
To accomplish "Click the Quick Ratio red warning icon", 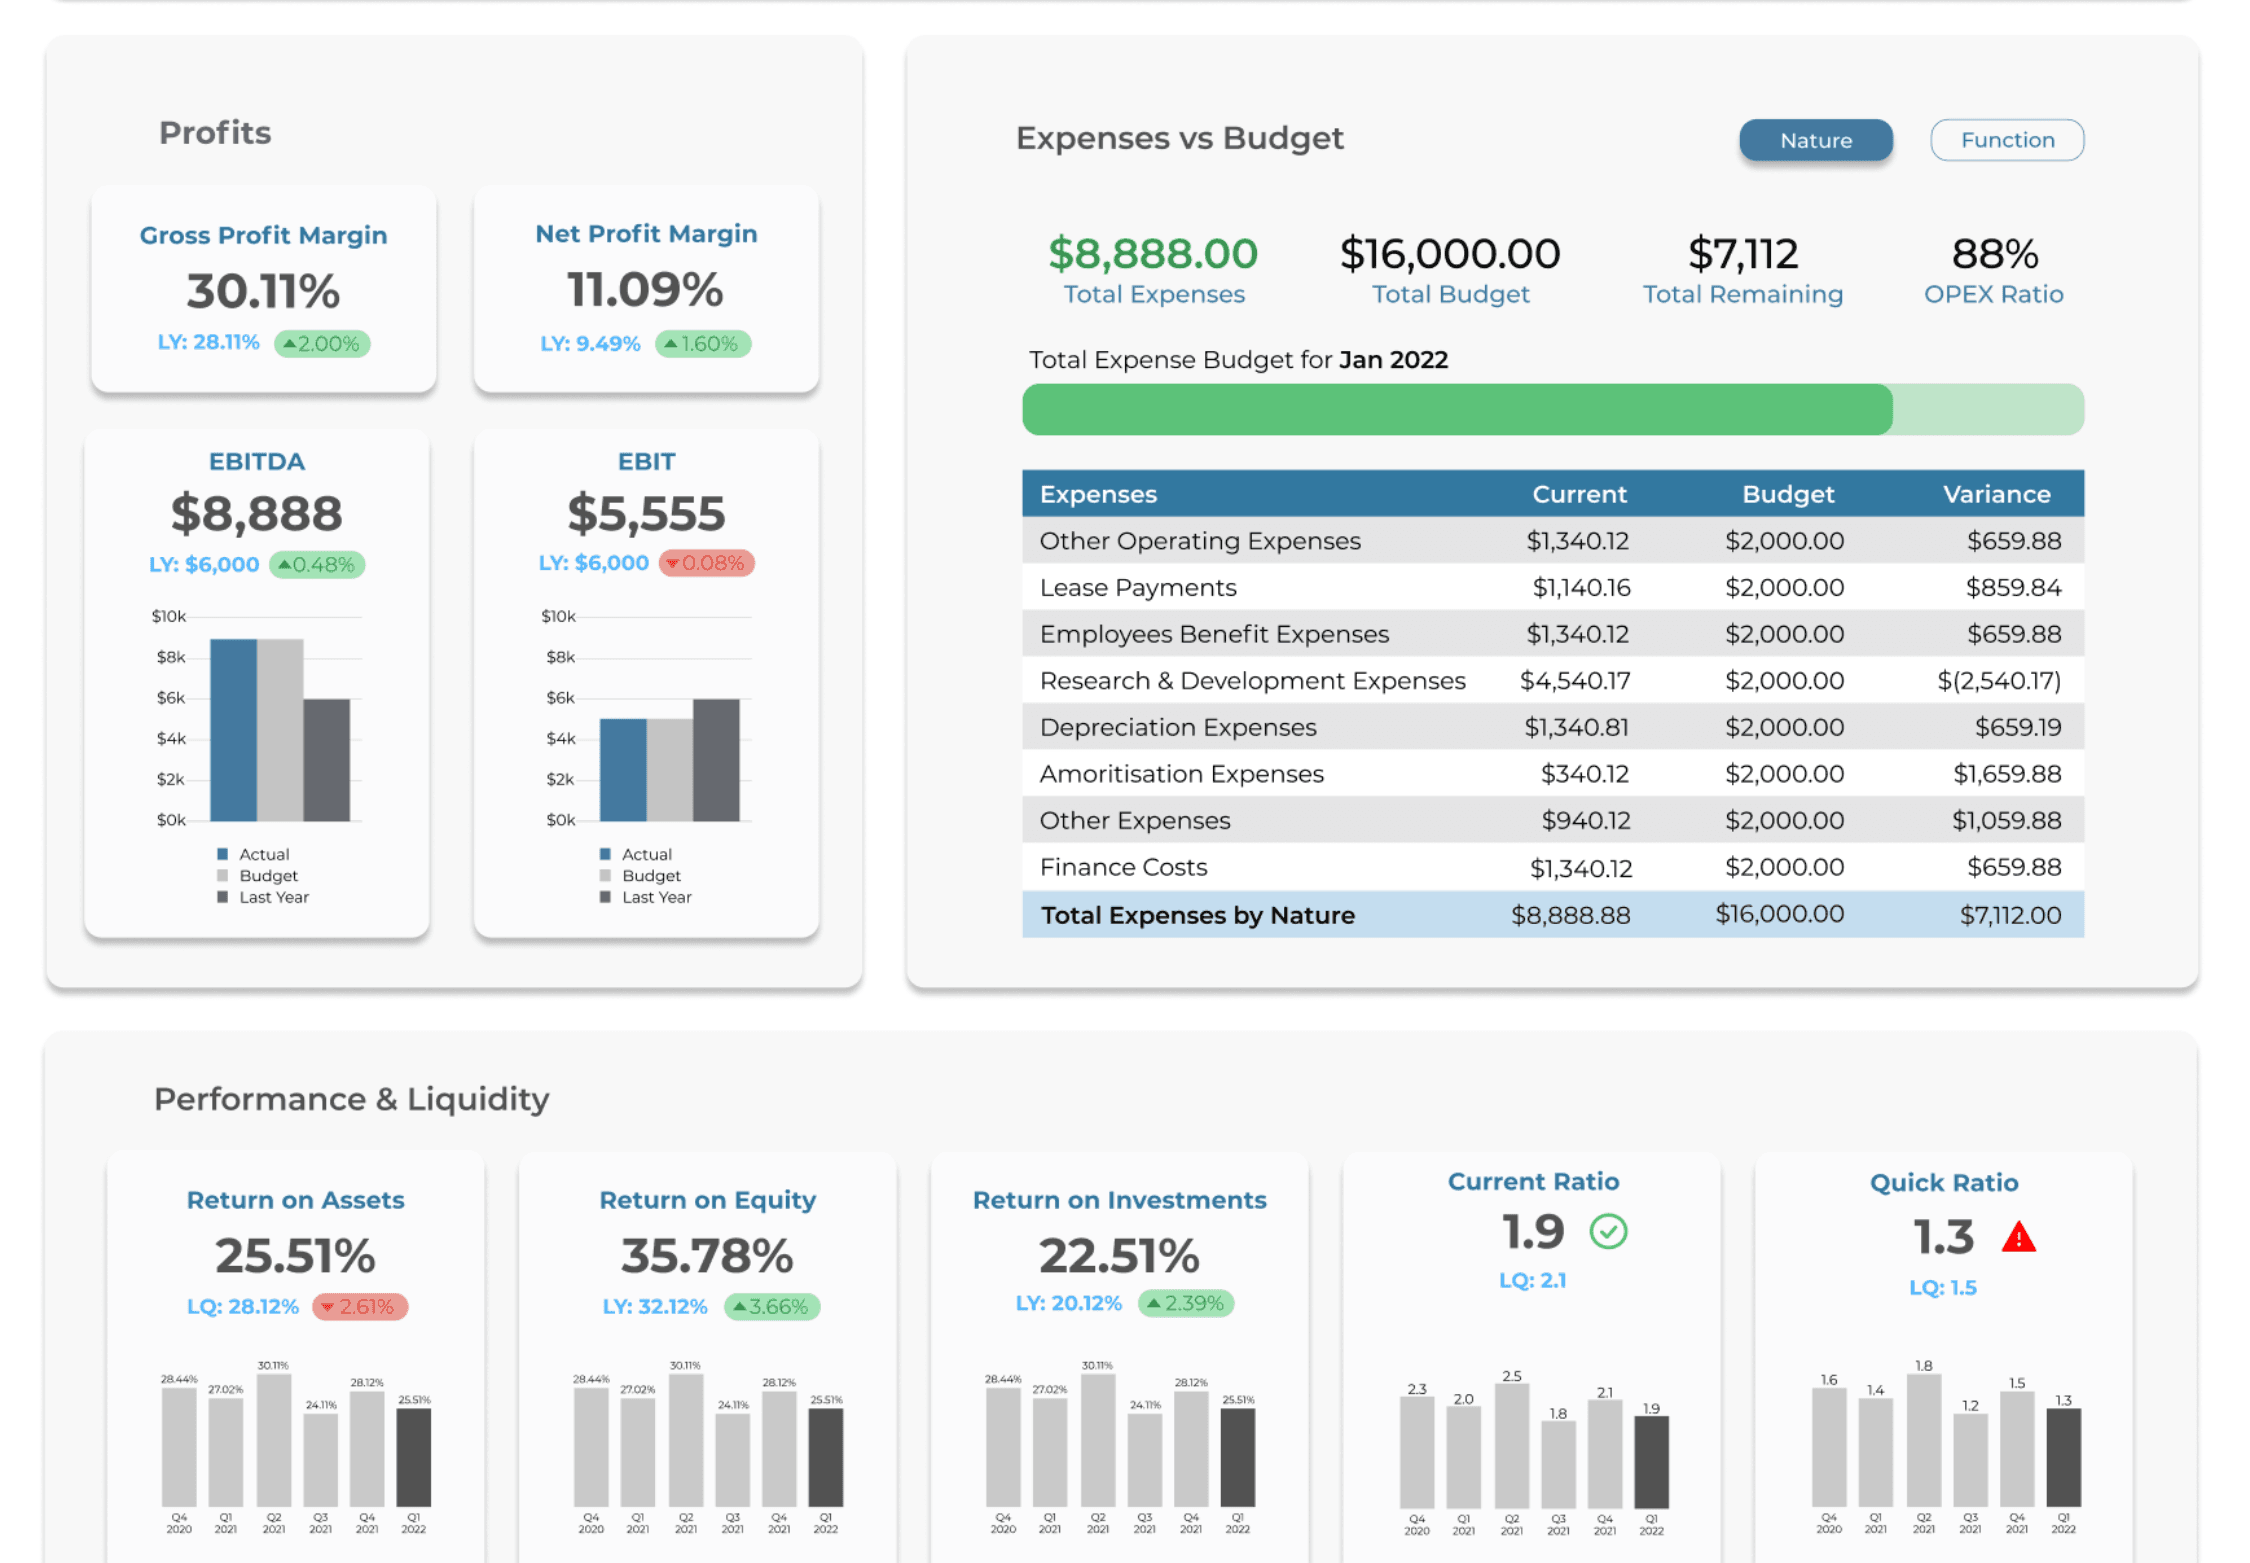I will (x=2018, y=1238).
